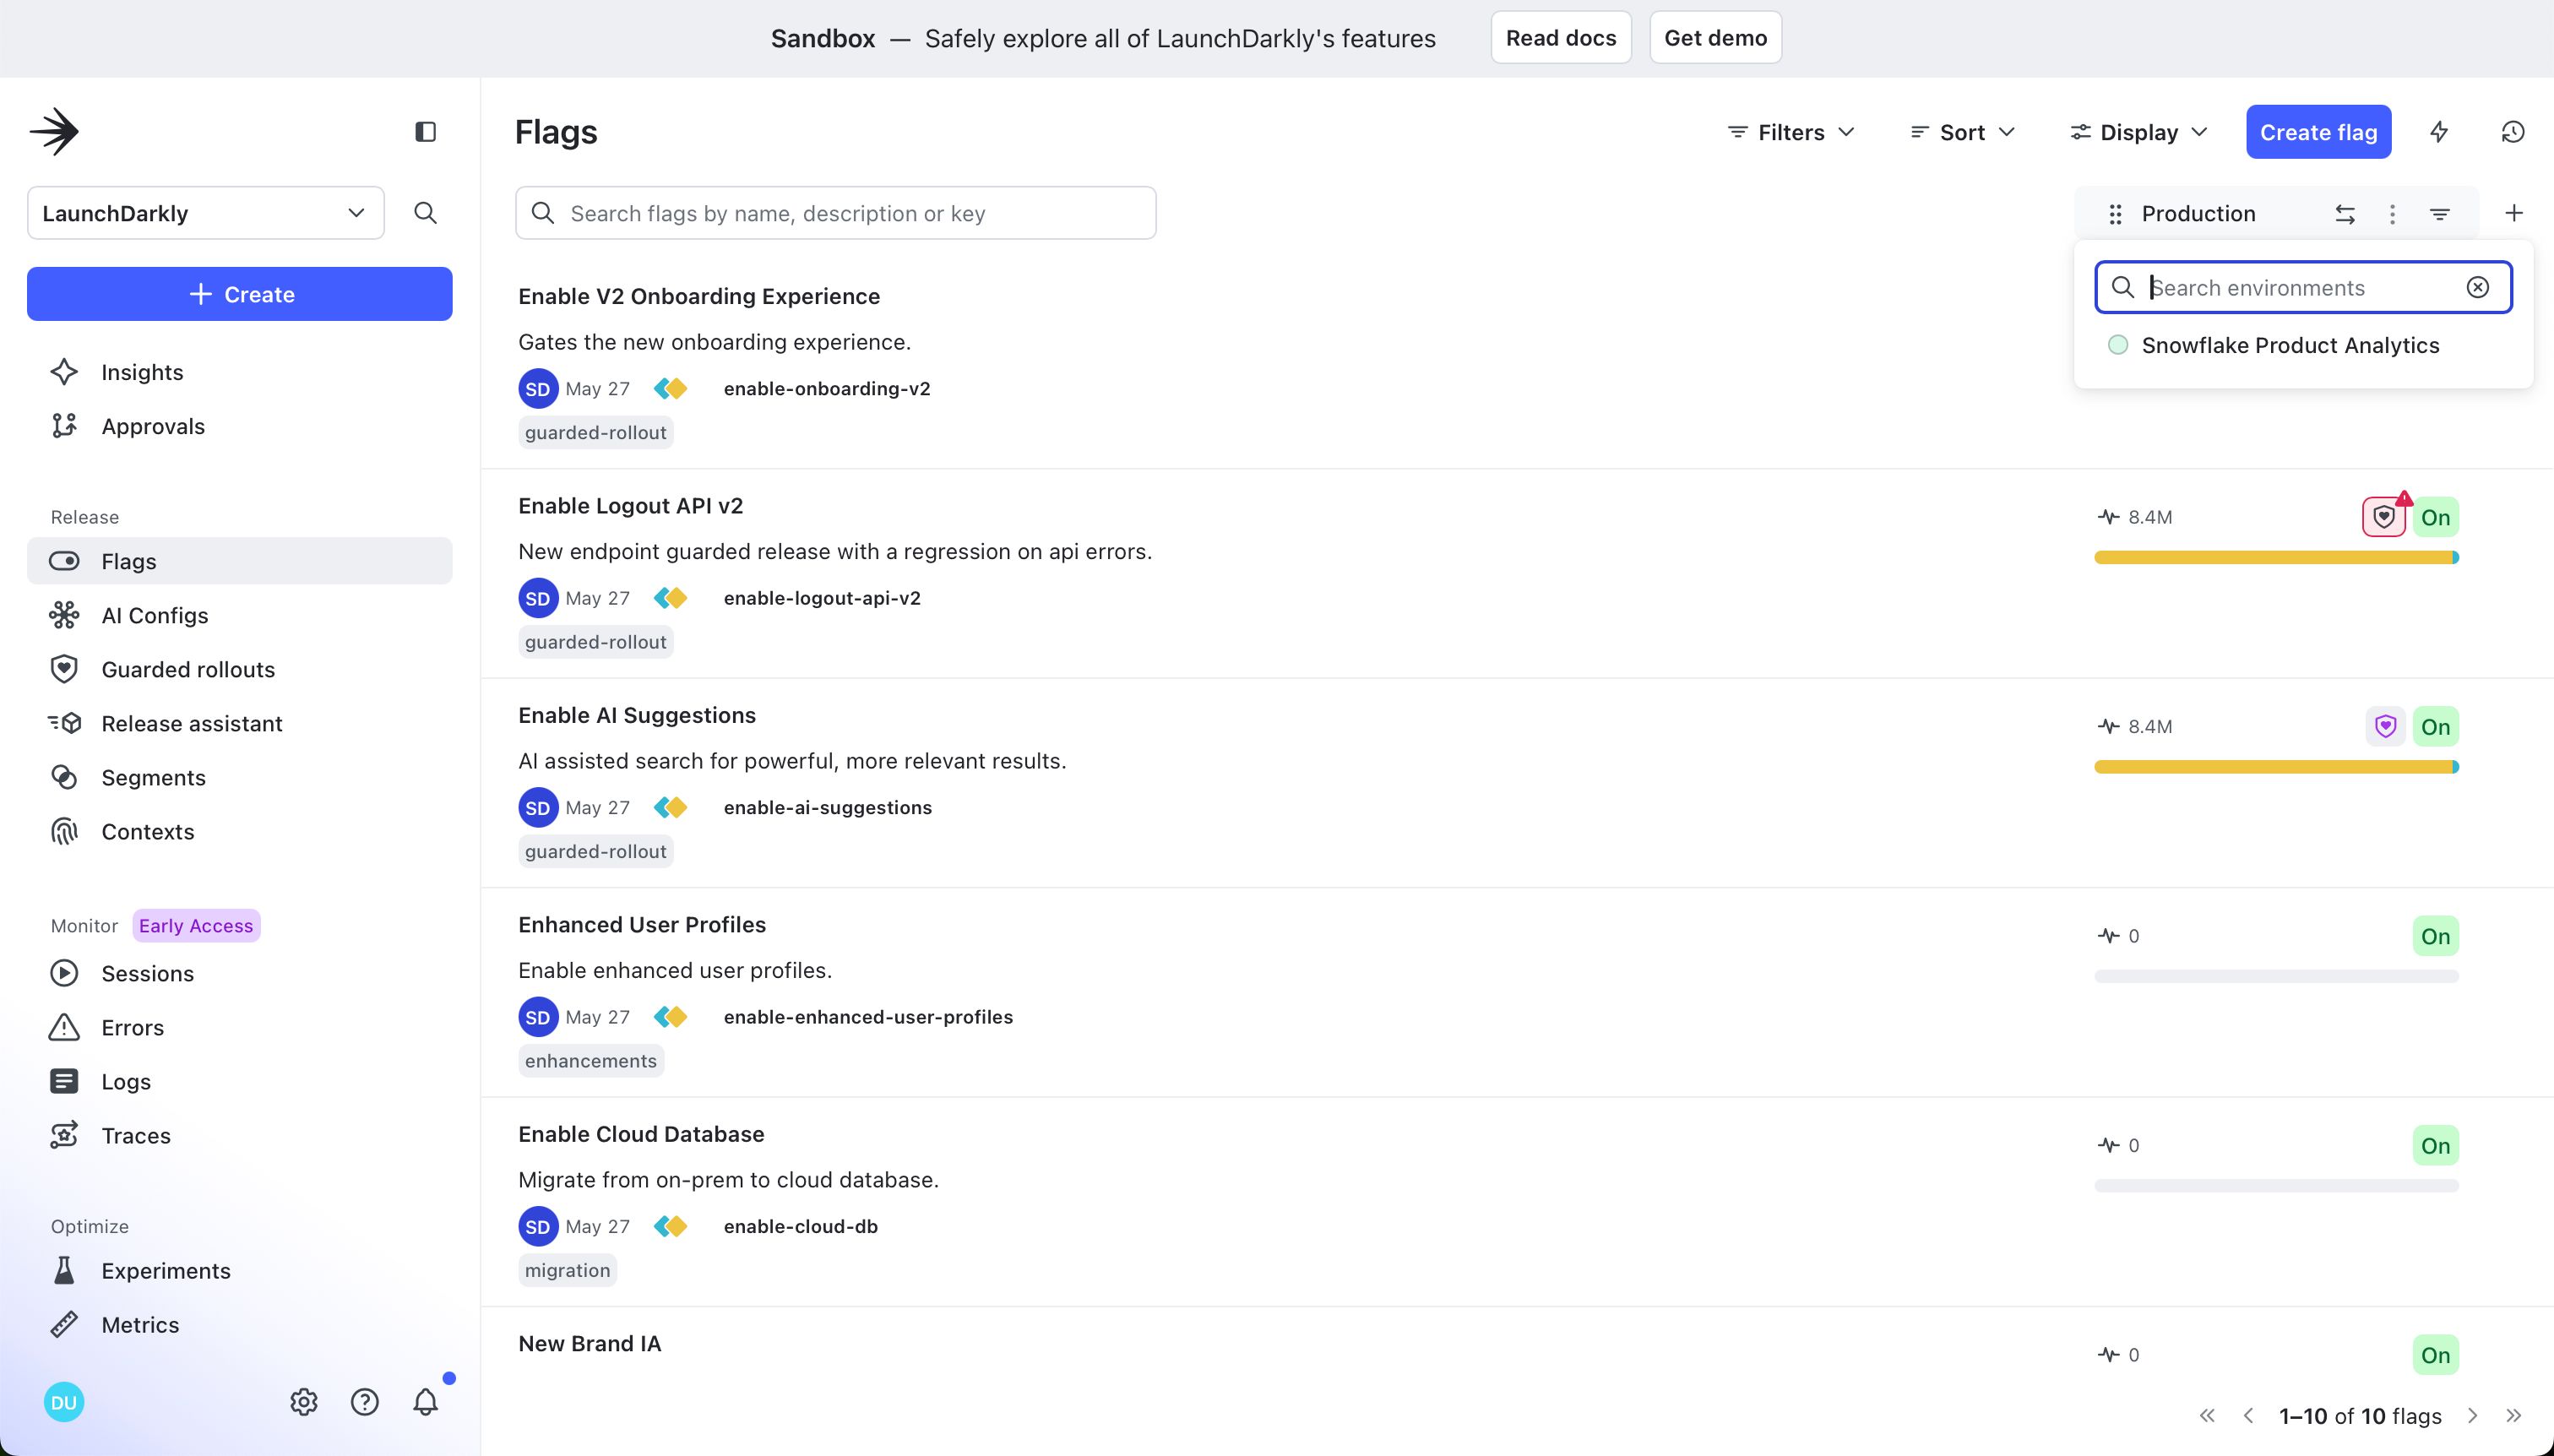Screen dimensions: 2554x1456
Task: Click the rollout bar for Enable AI Suggestions
Action: [x=2276, y=767]
